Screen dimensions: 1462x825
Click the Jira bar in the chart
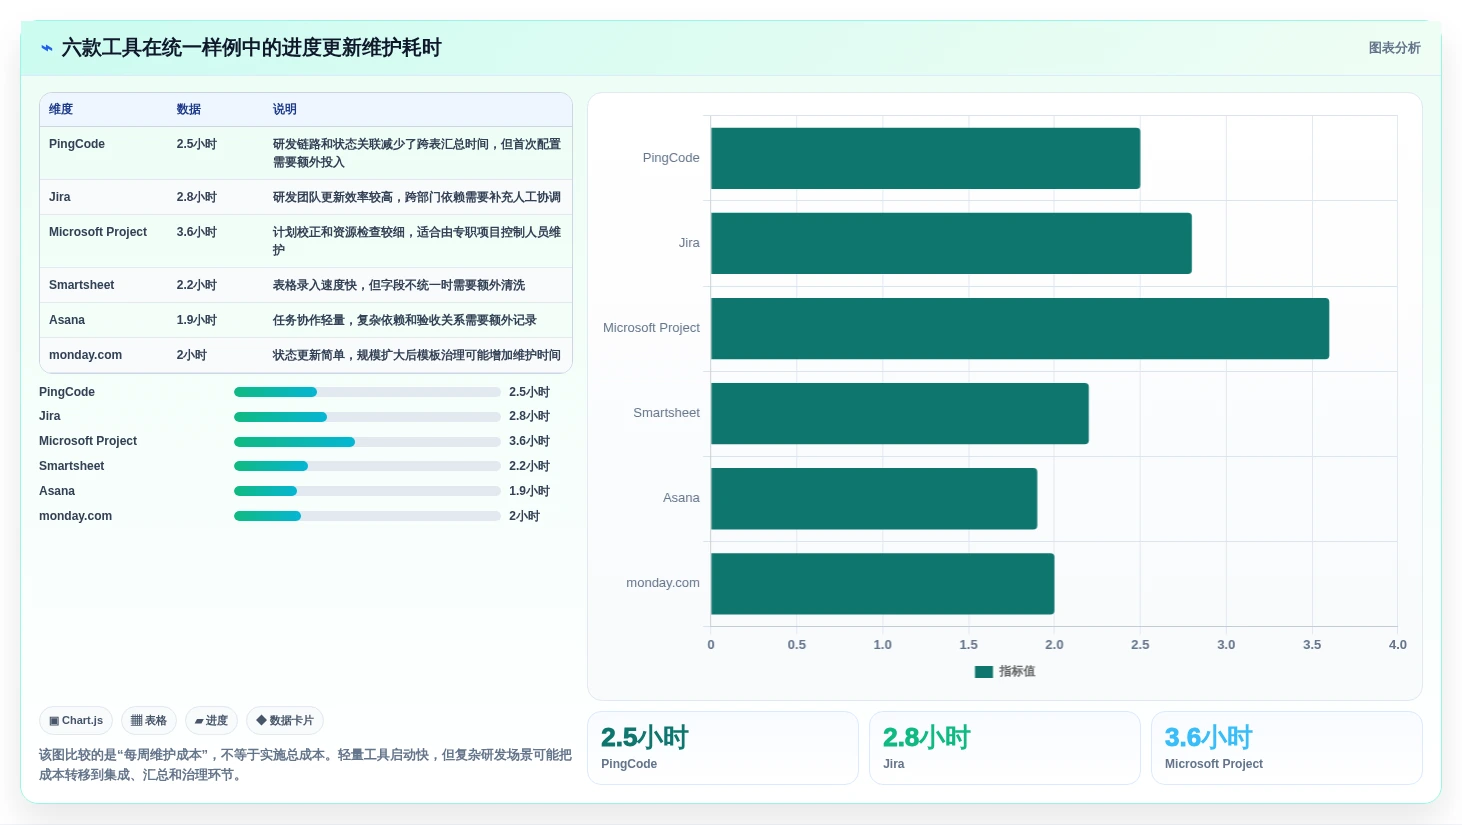pos(951,243)
